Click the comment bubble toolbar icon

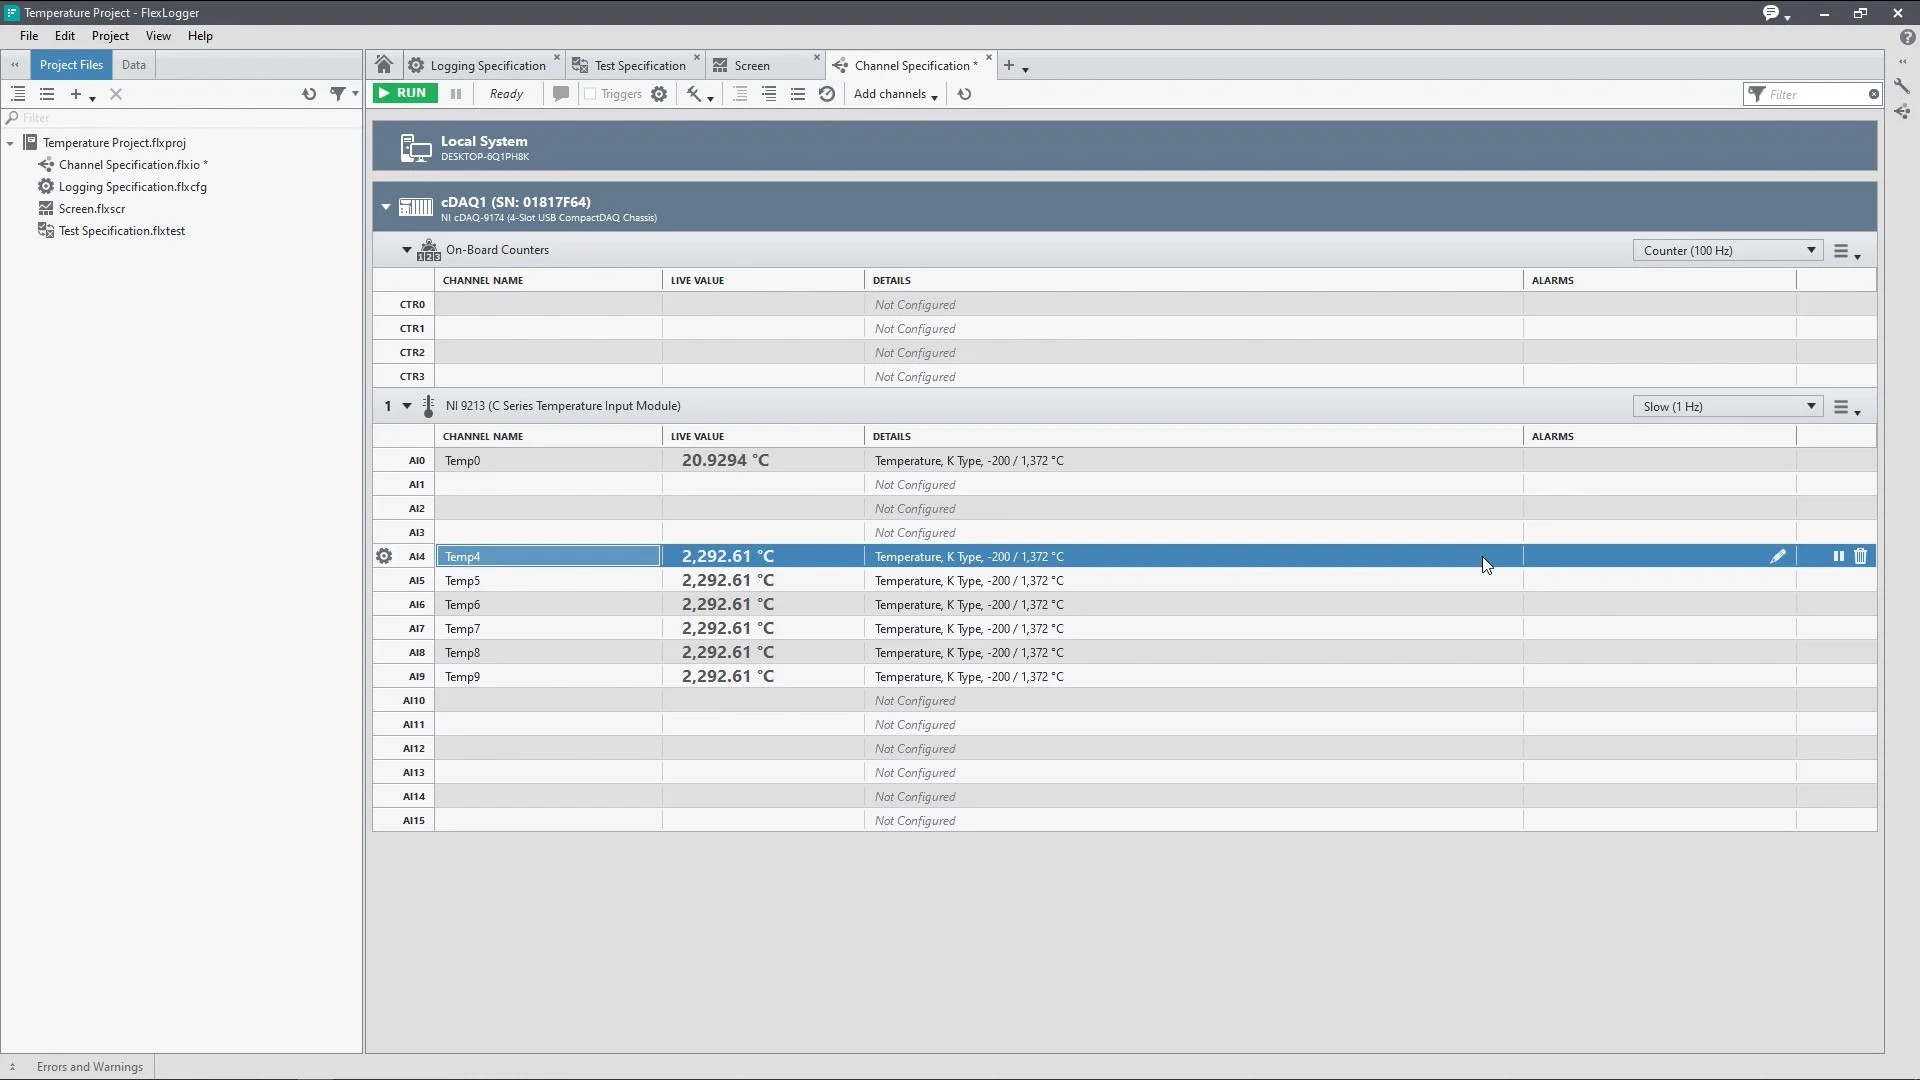coord(561,94)
